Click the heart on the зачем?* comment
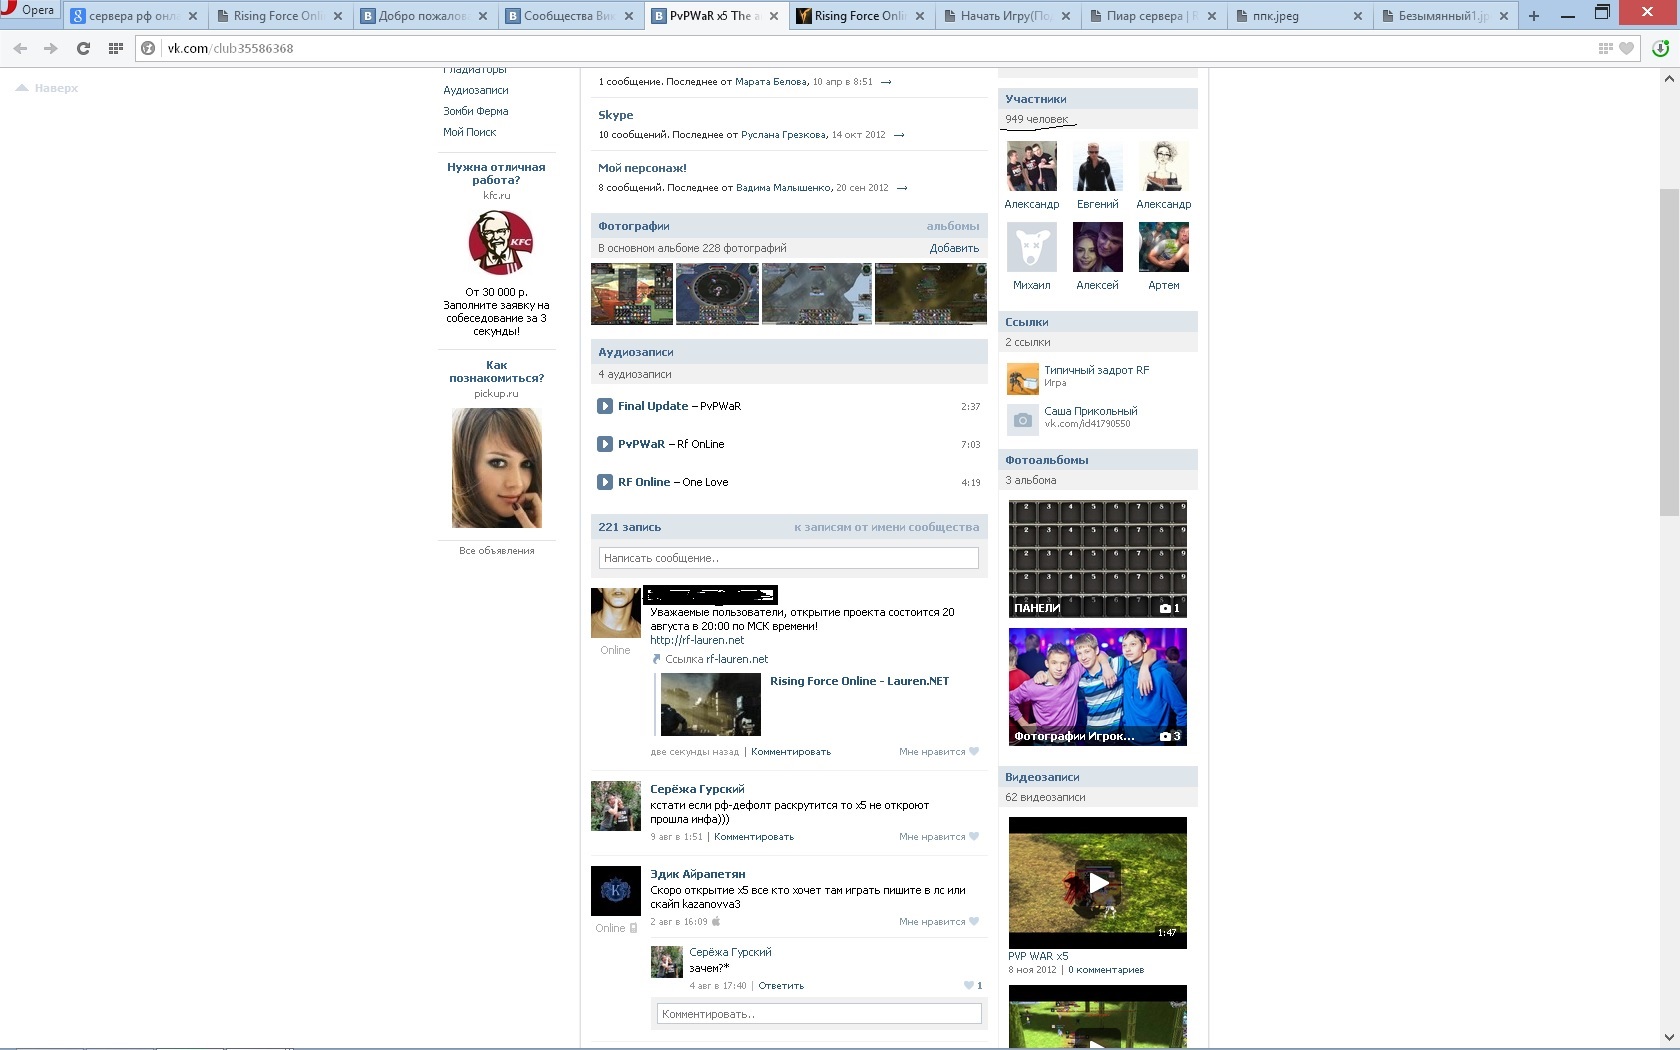This screenshot has height=1050, width=1680. coord(968,986)
